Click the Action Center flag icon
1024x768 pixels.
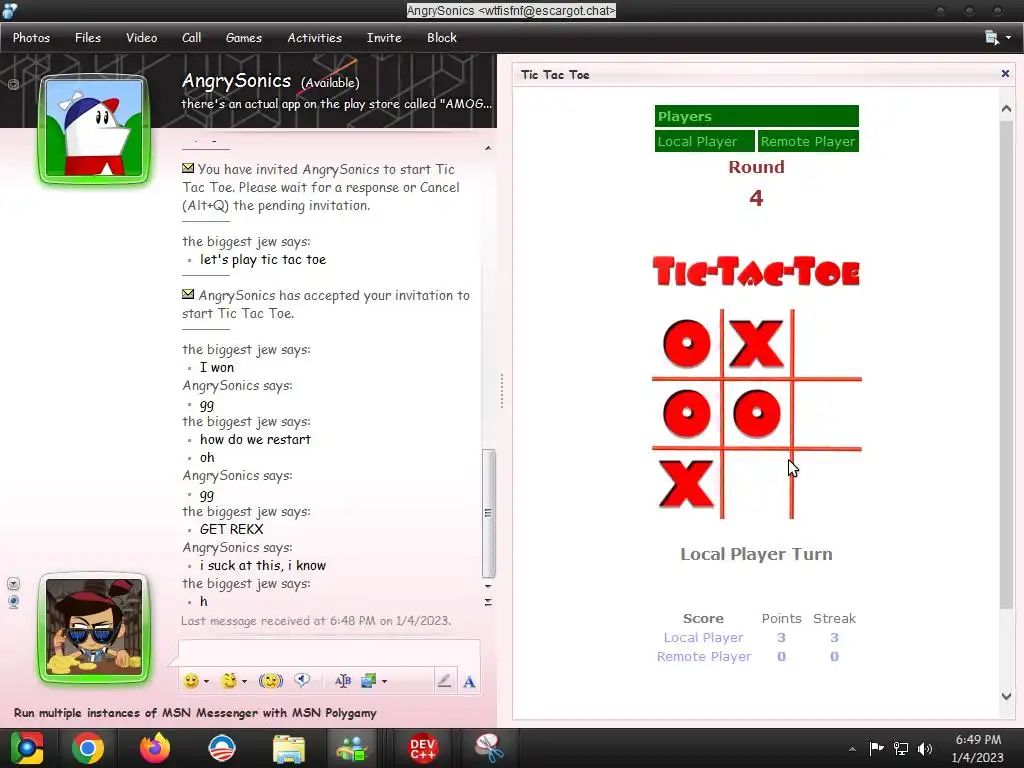(876, 748)
